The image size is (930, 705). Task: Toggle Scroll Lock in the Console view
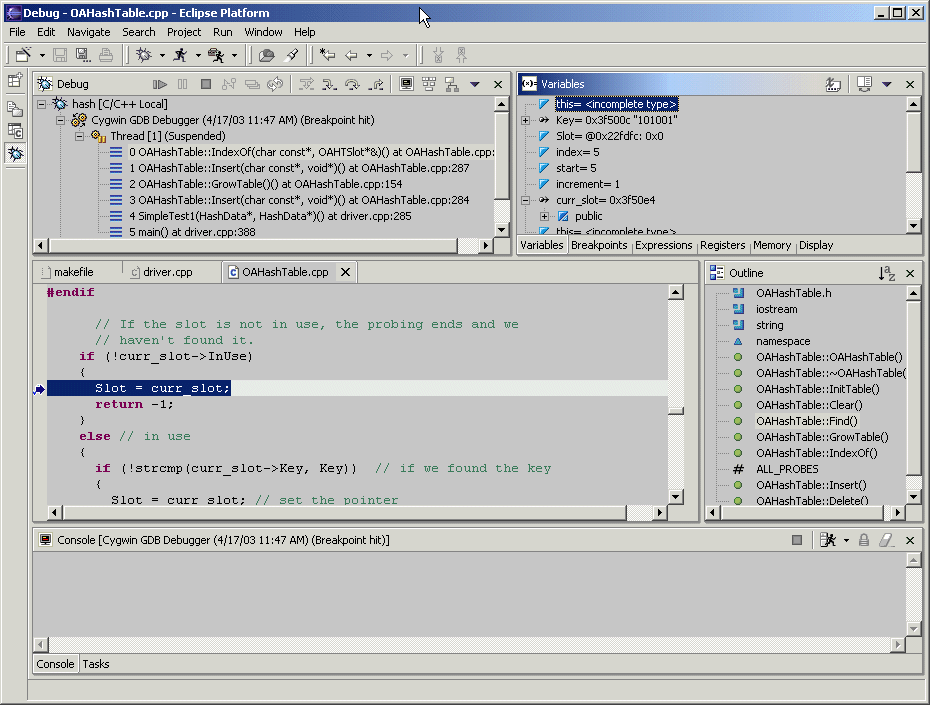864,540
